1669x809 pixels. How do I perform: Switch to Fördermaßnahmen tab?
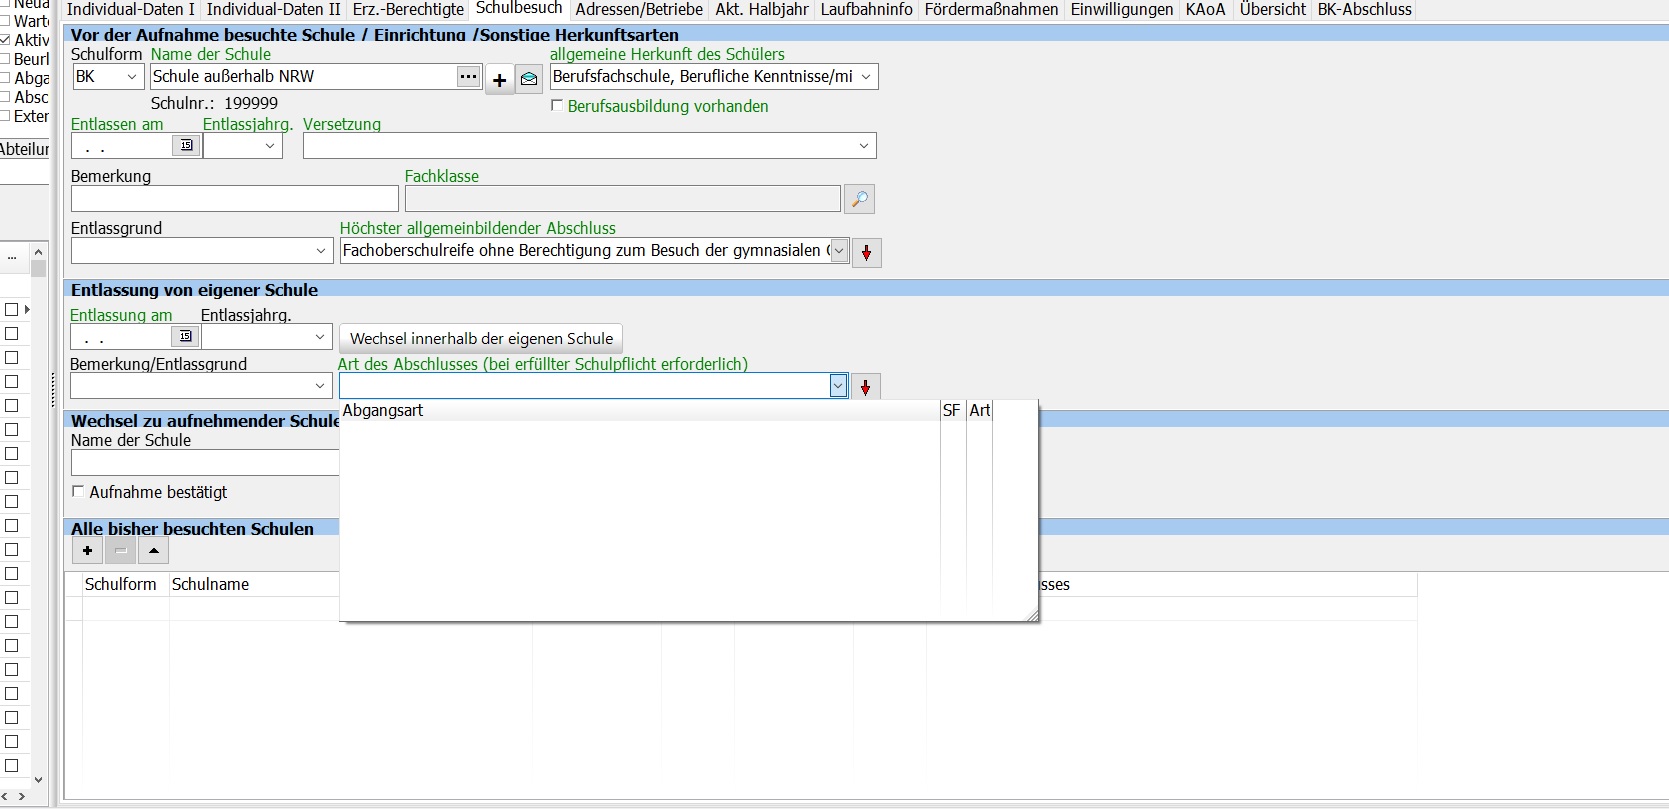[991, 10]
